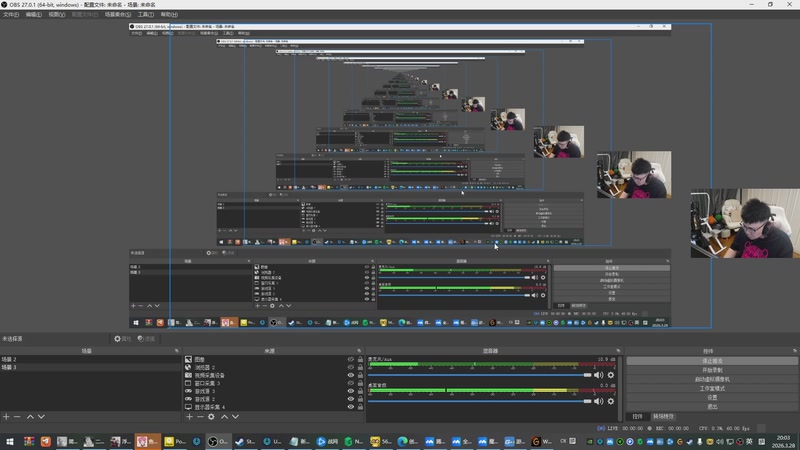Click the audio mixer vertical scrollbar
Screen dimensions: 800x450
[x=620, y=388]
